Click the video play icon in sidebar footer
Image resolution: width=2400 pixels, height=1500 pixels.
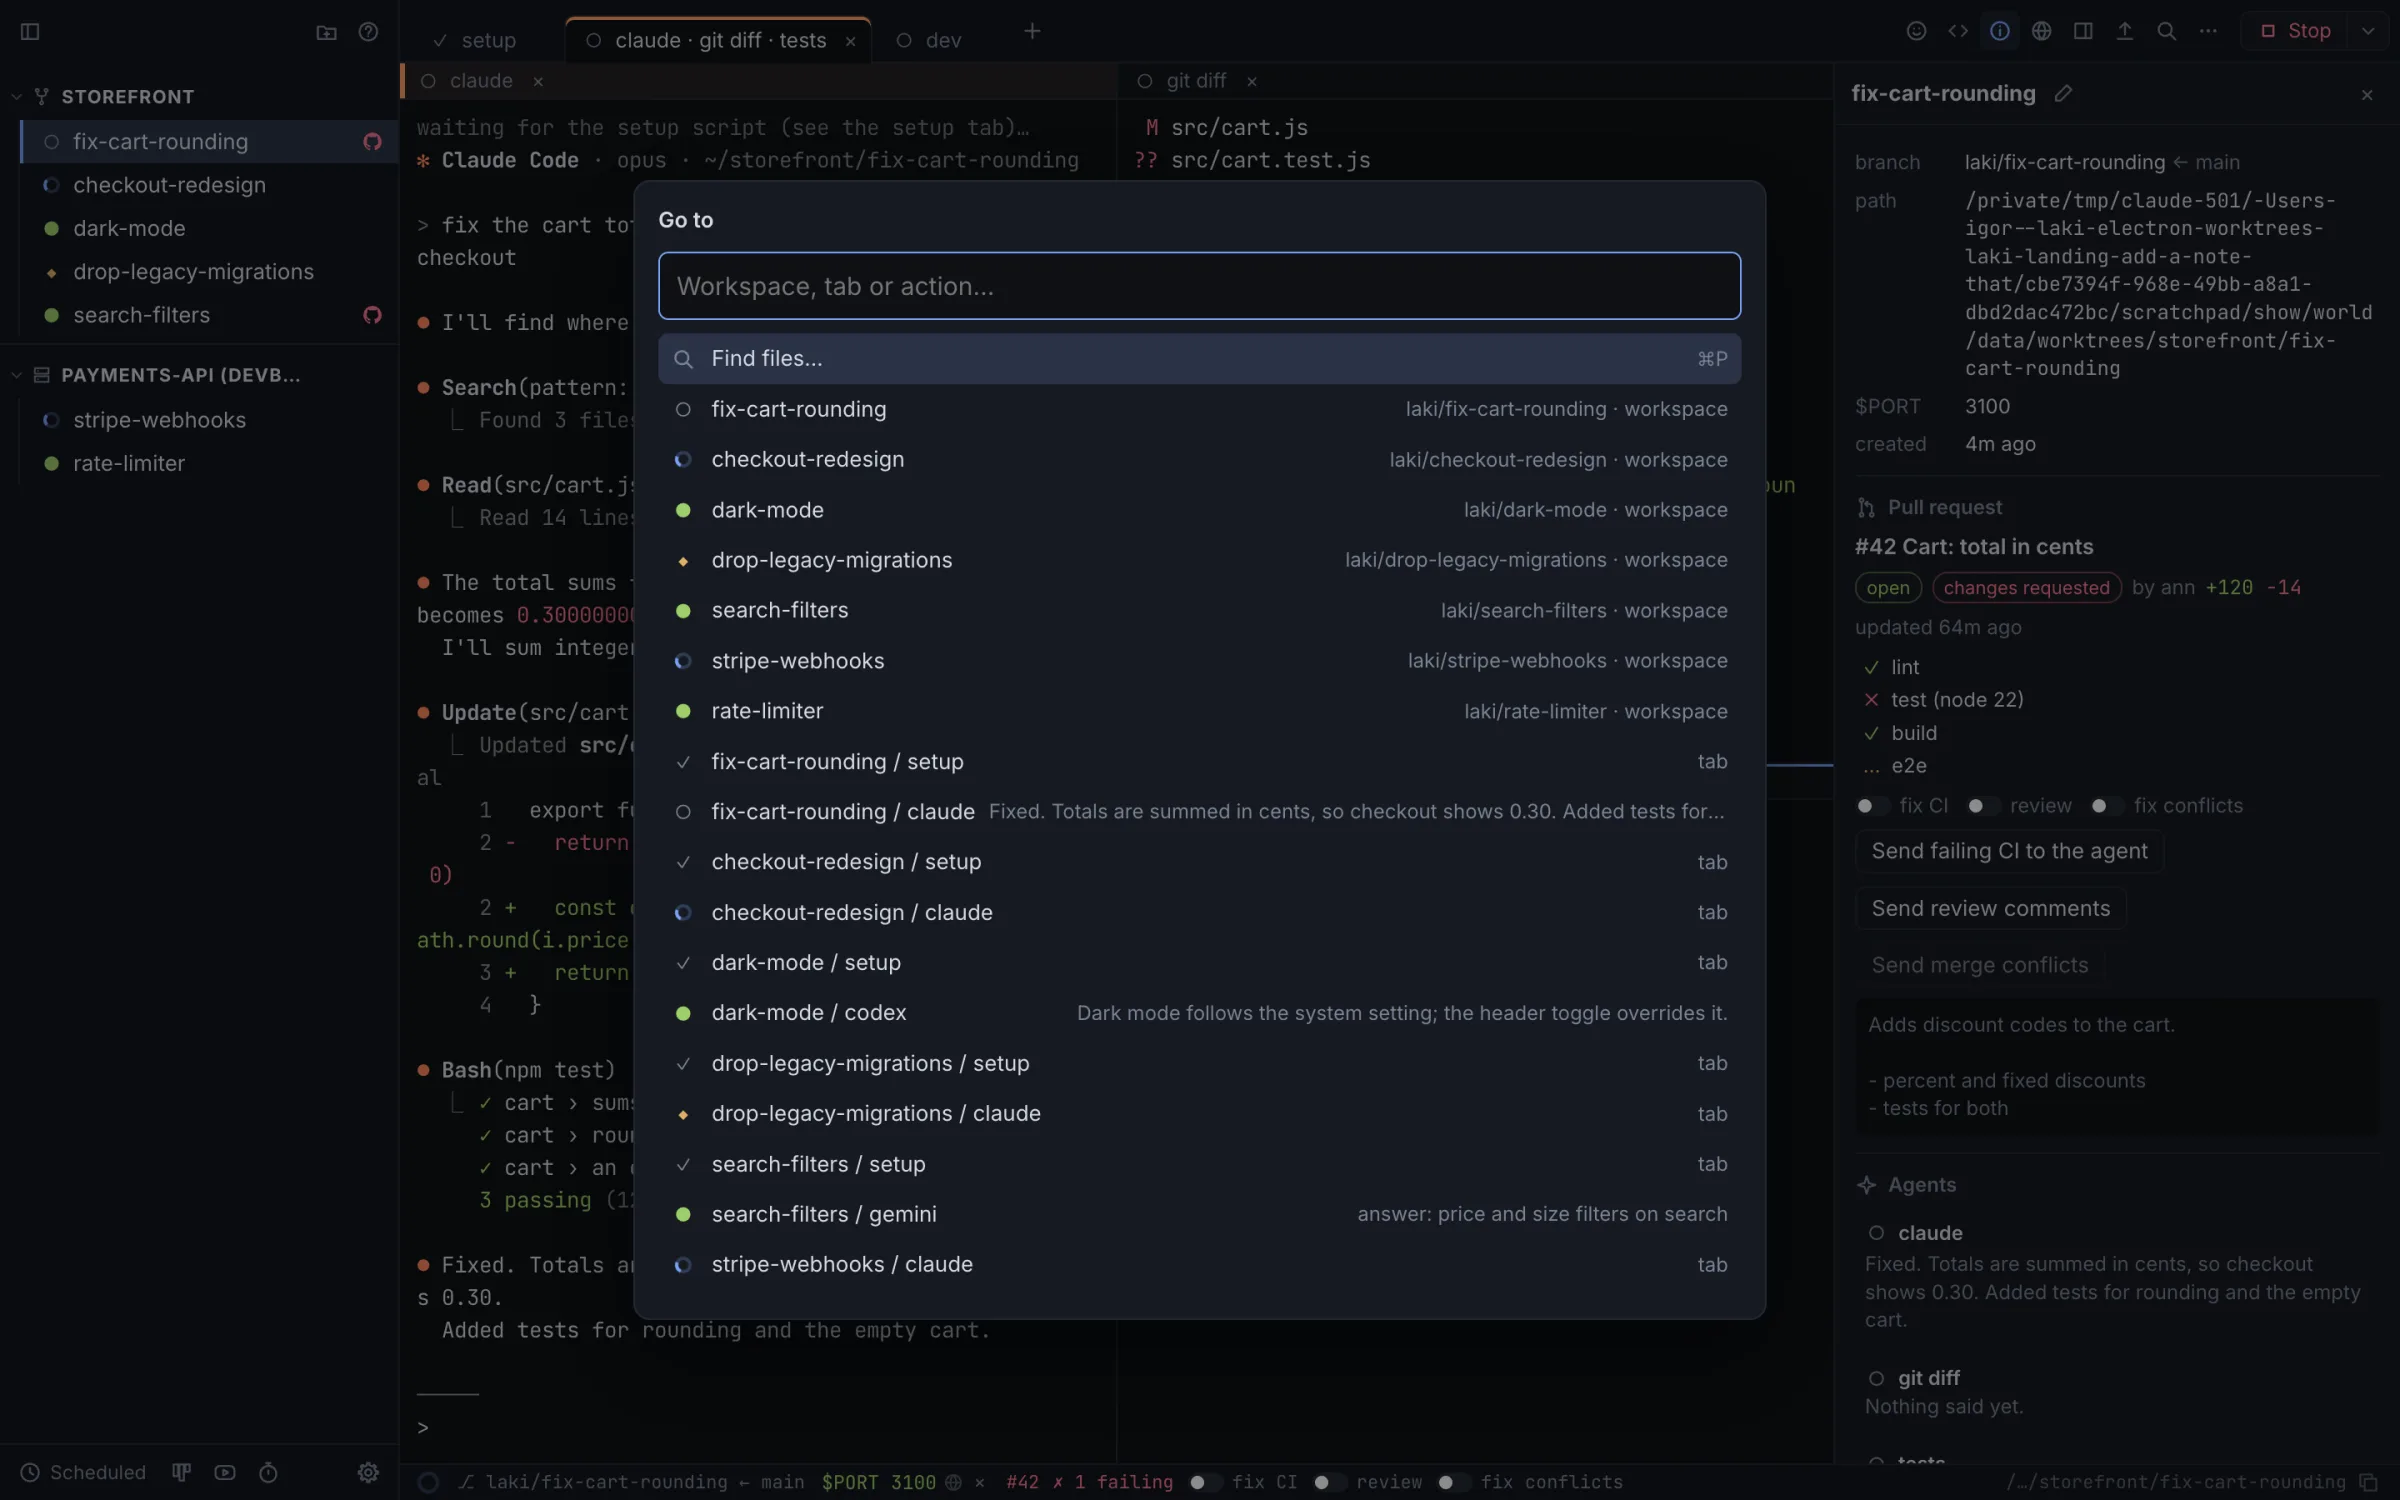pyautogui.click(x=225, y=1472)
